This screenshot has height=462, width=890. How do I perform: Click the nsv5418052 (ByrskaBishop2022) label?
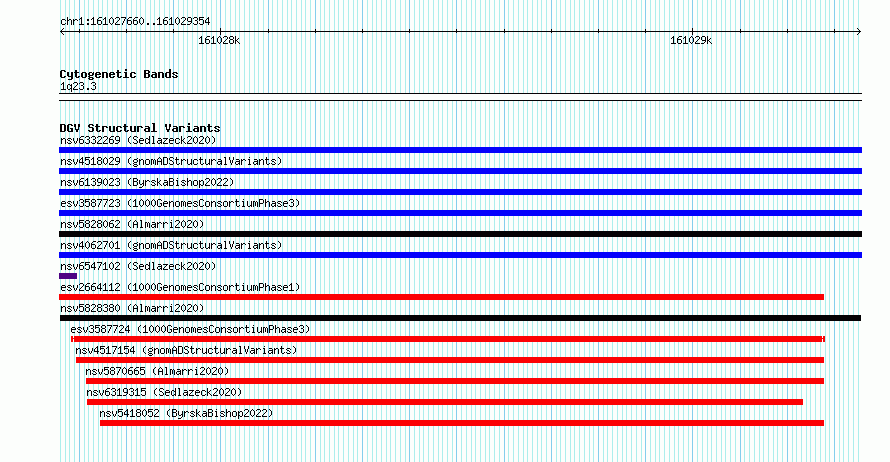186,413
